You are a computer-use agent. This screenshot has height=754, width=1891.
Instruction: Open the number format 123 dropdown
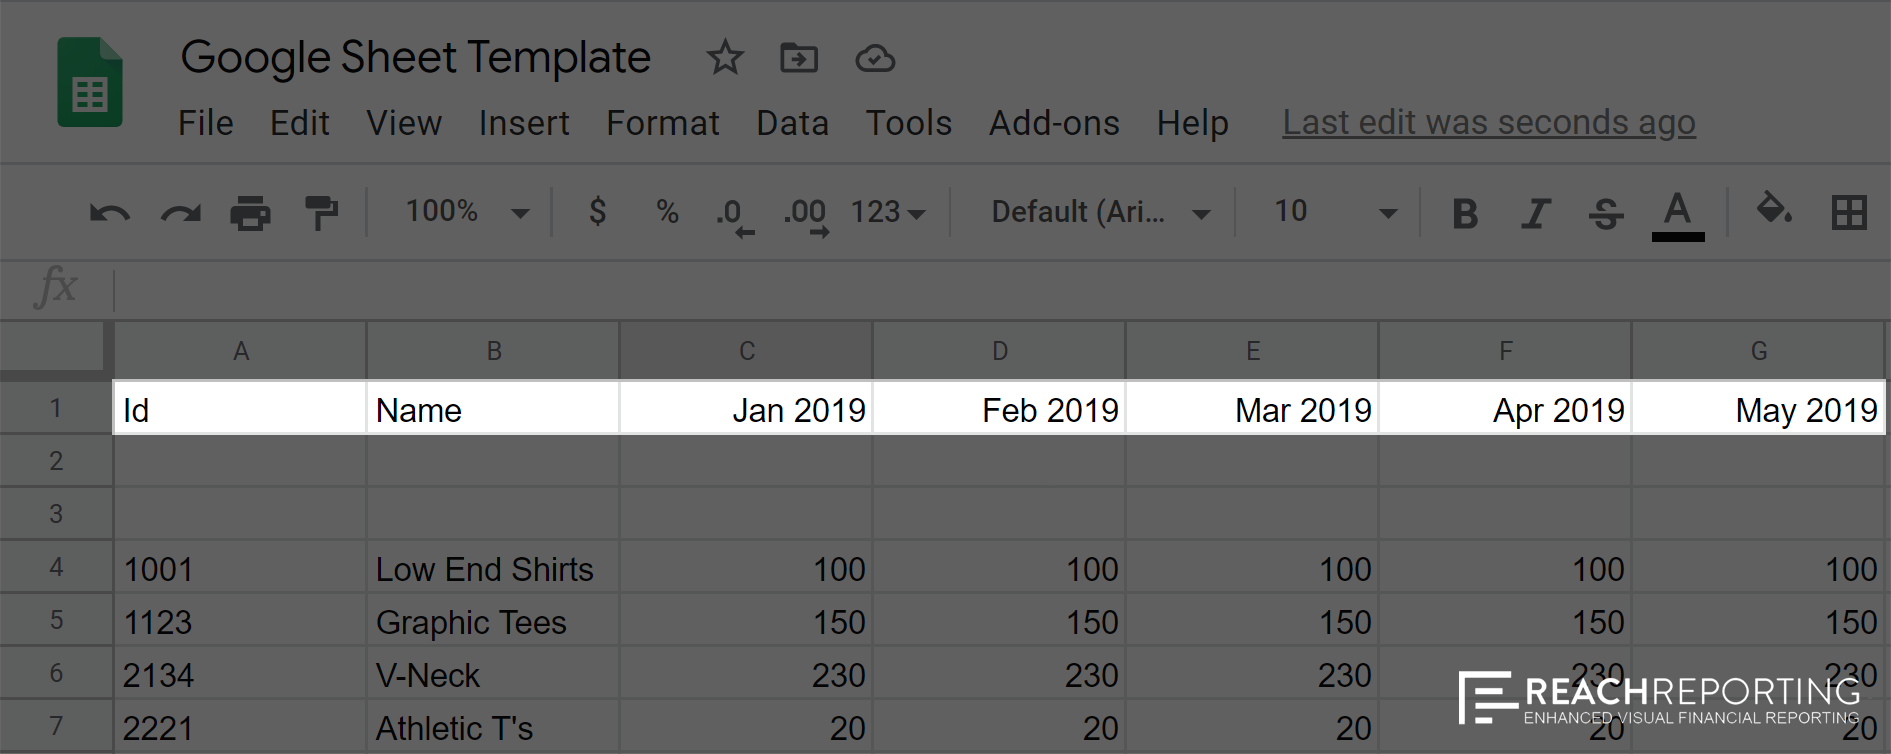click(887, 212)
